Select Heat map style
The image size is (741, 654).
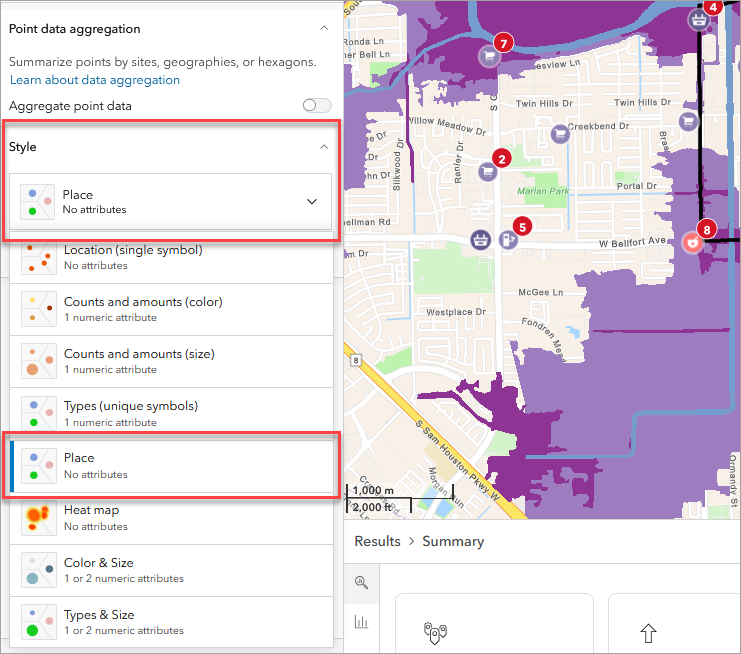pyautogui.click(x=171, y=518)
